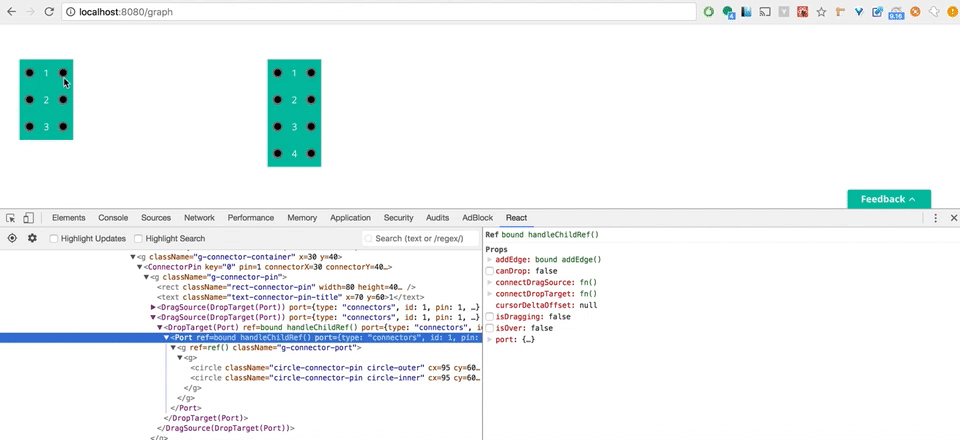960x440 pixels.
Task: Enable the Highlight Updates checkbox
Action: [x=54, y=239]
